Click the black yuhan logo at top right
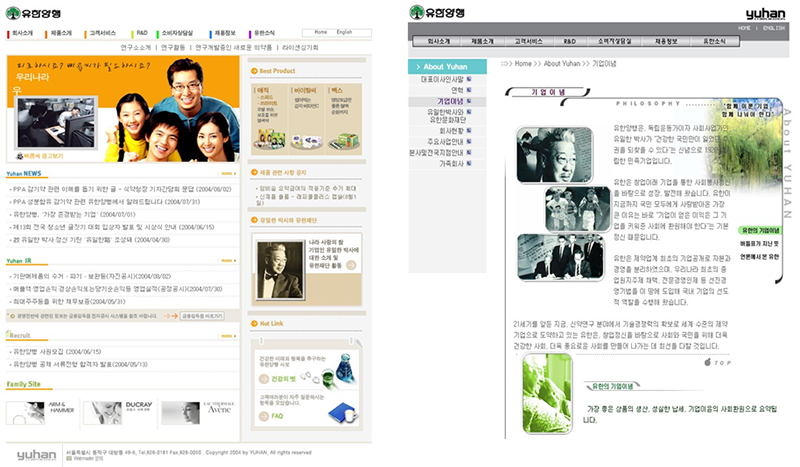Screen dimensions: 800x467 [x=765, y=14]
